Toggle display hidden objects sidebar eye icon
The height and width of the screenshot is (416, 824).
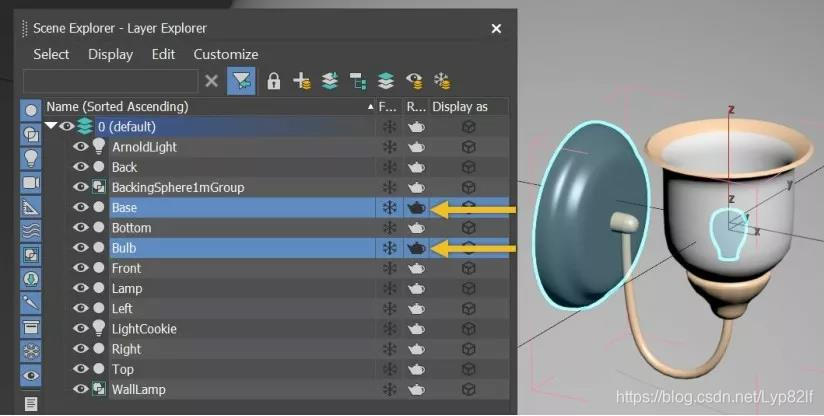pos(31,376)
